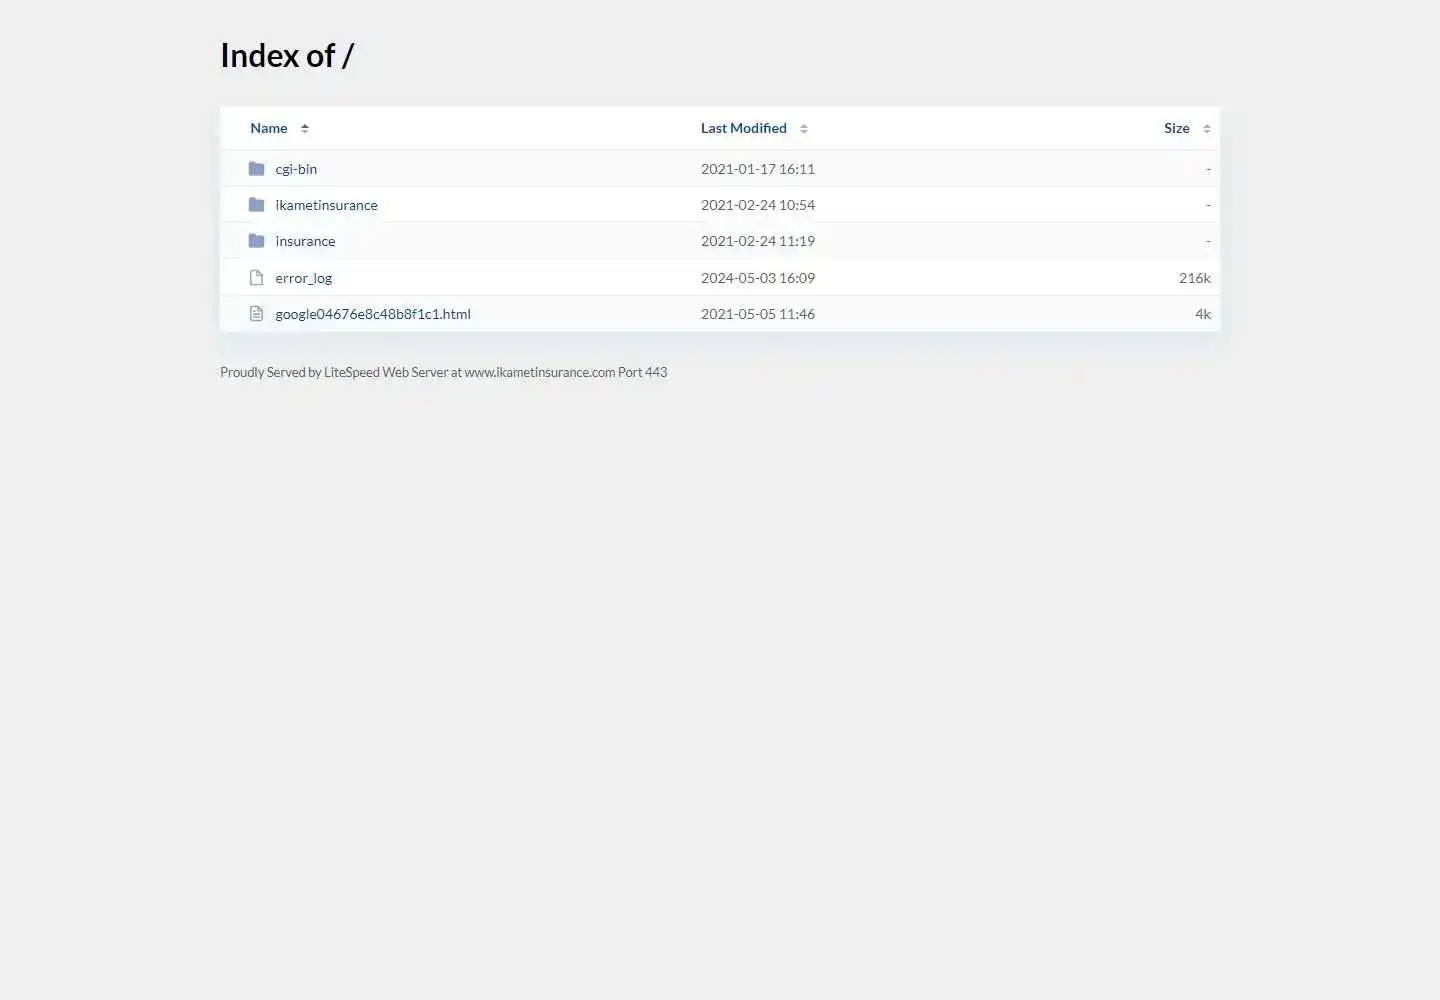The height and width of the screenshot is (1000, 1440).
Task: Click the google04676e8c48b8f1c1.html document icon
Action: pos(256,314)
